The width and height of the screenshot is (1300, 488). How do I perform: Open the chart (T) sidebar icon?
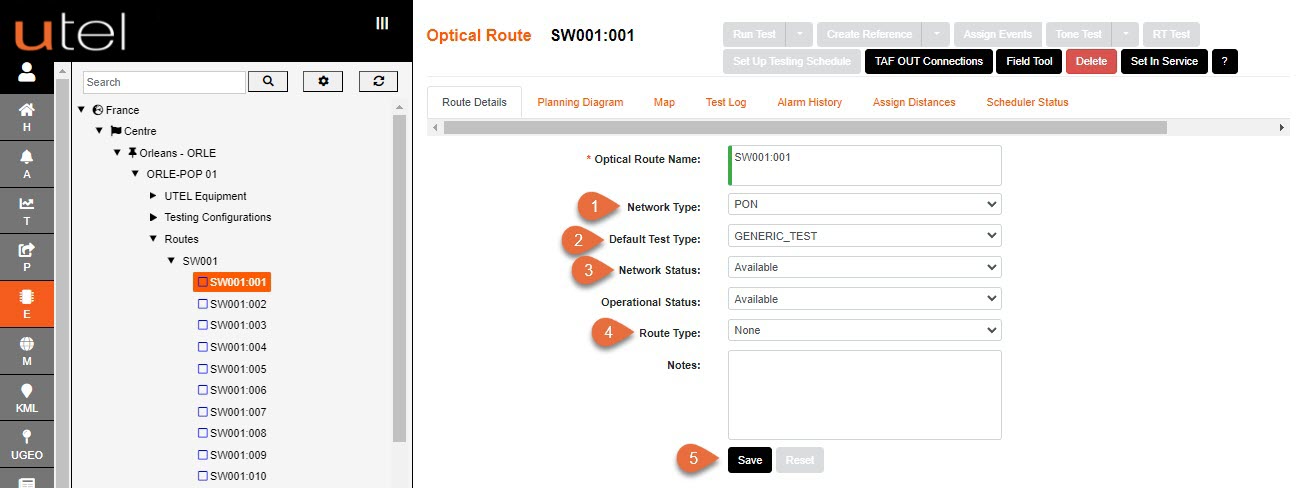pyautogui.click(x=27, y=211)
